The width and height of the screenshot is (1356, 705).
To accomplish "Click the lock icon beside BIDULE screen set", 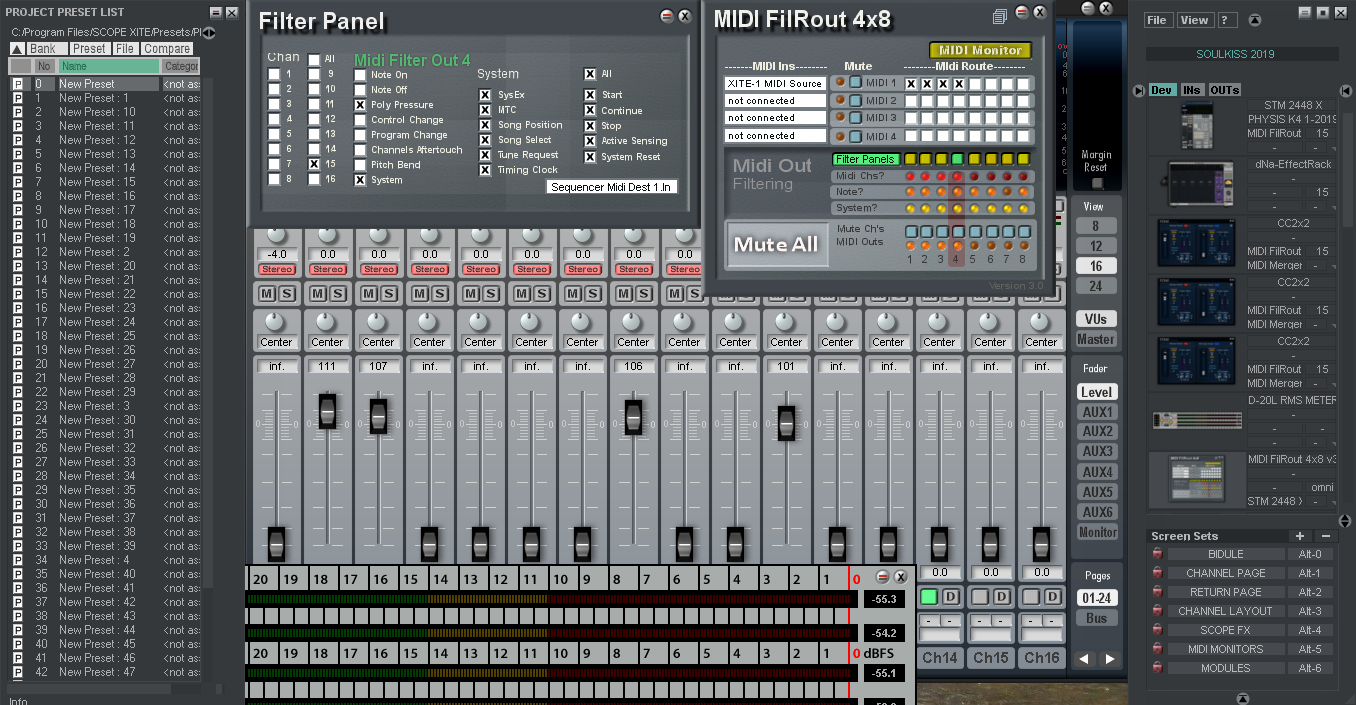I will pyautogui.click(x=1157, y=554).
